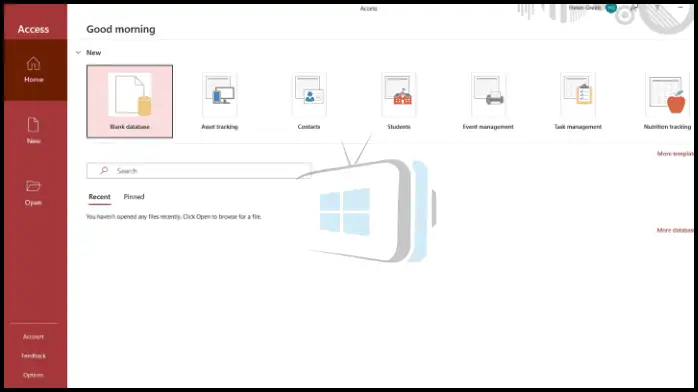Click the search magnifier icon
The image size is (698, 392).
104,170
